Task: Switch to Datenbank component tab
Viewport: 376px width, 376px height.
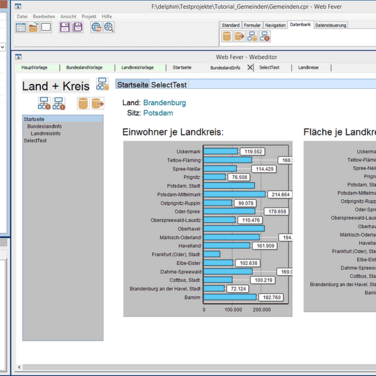Action: coord(300,25)
